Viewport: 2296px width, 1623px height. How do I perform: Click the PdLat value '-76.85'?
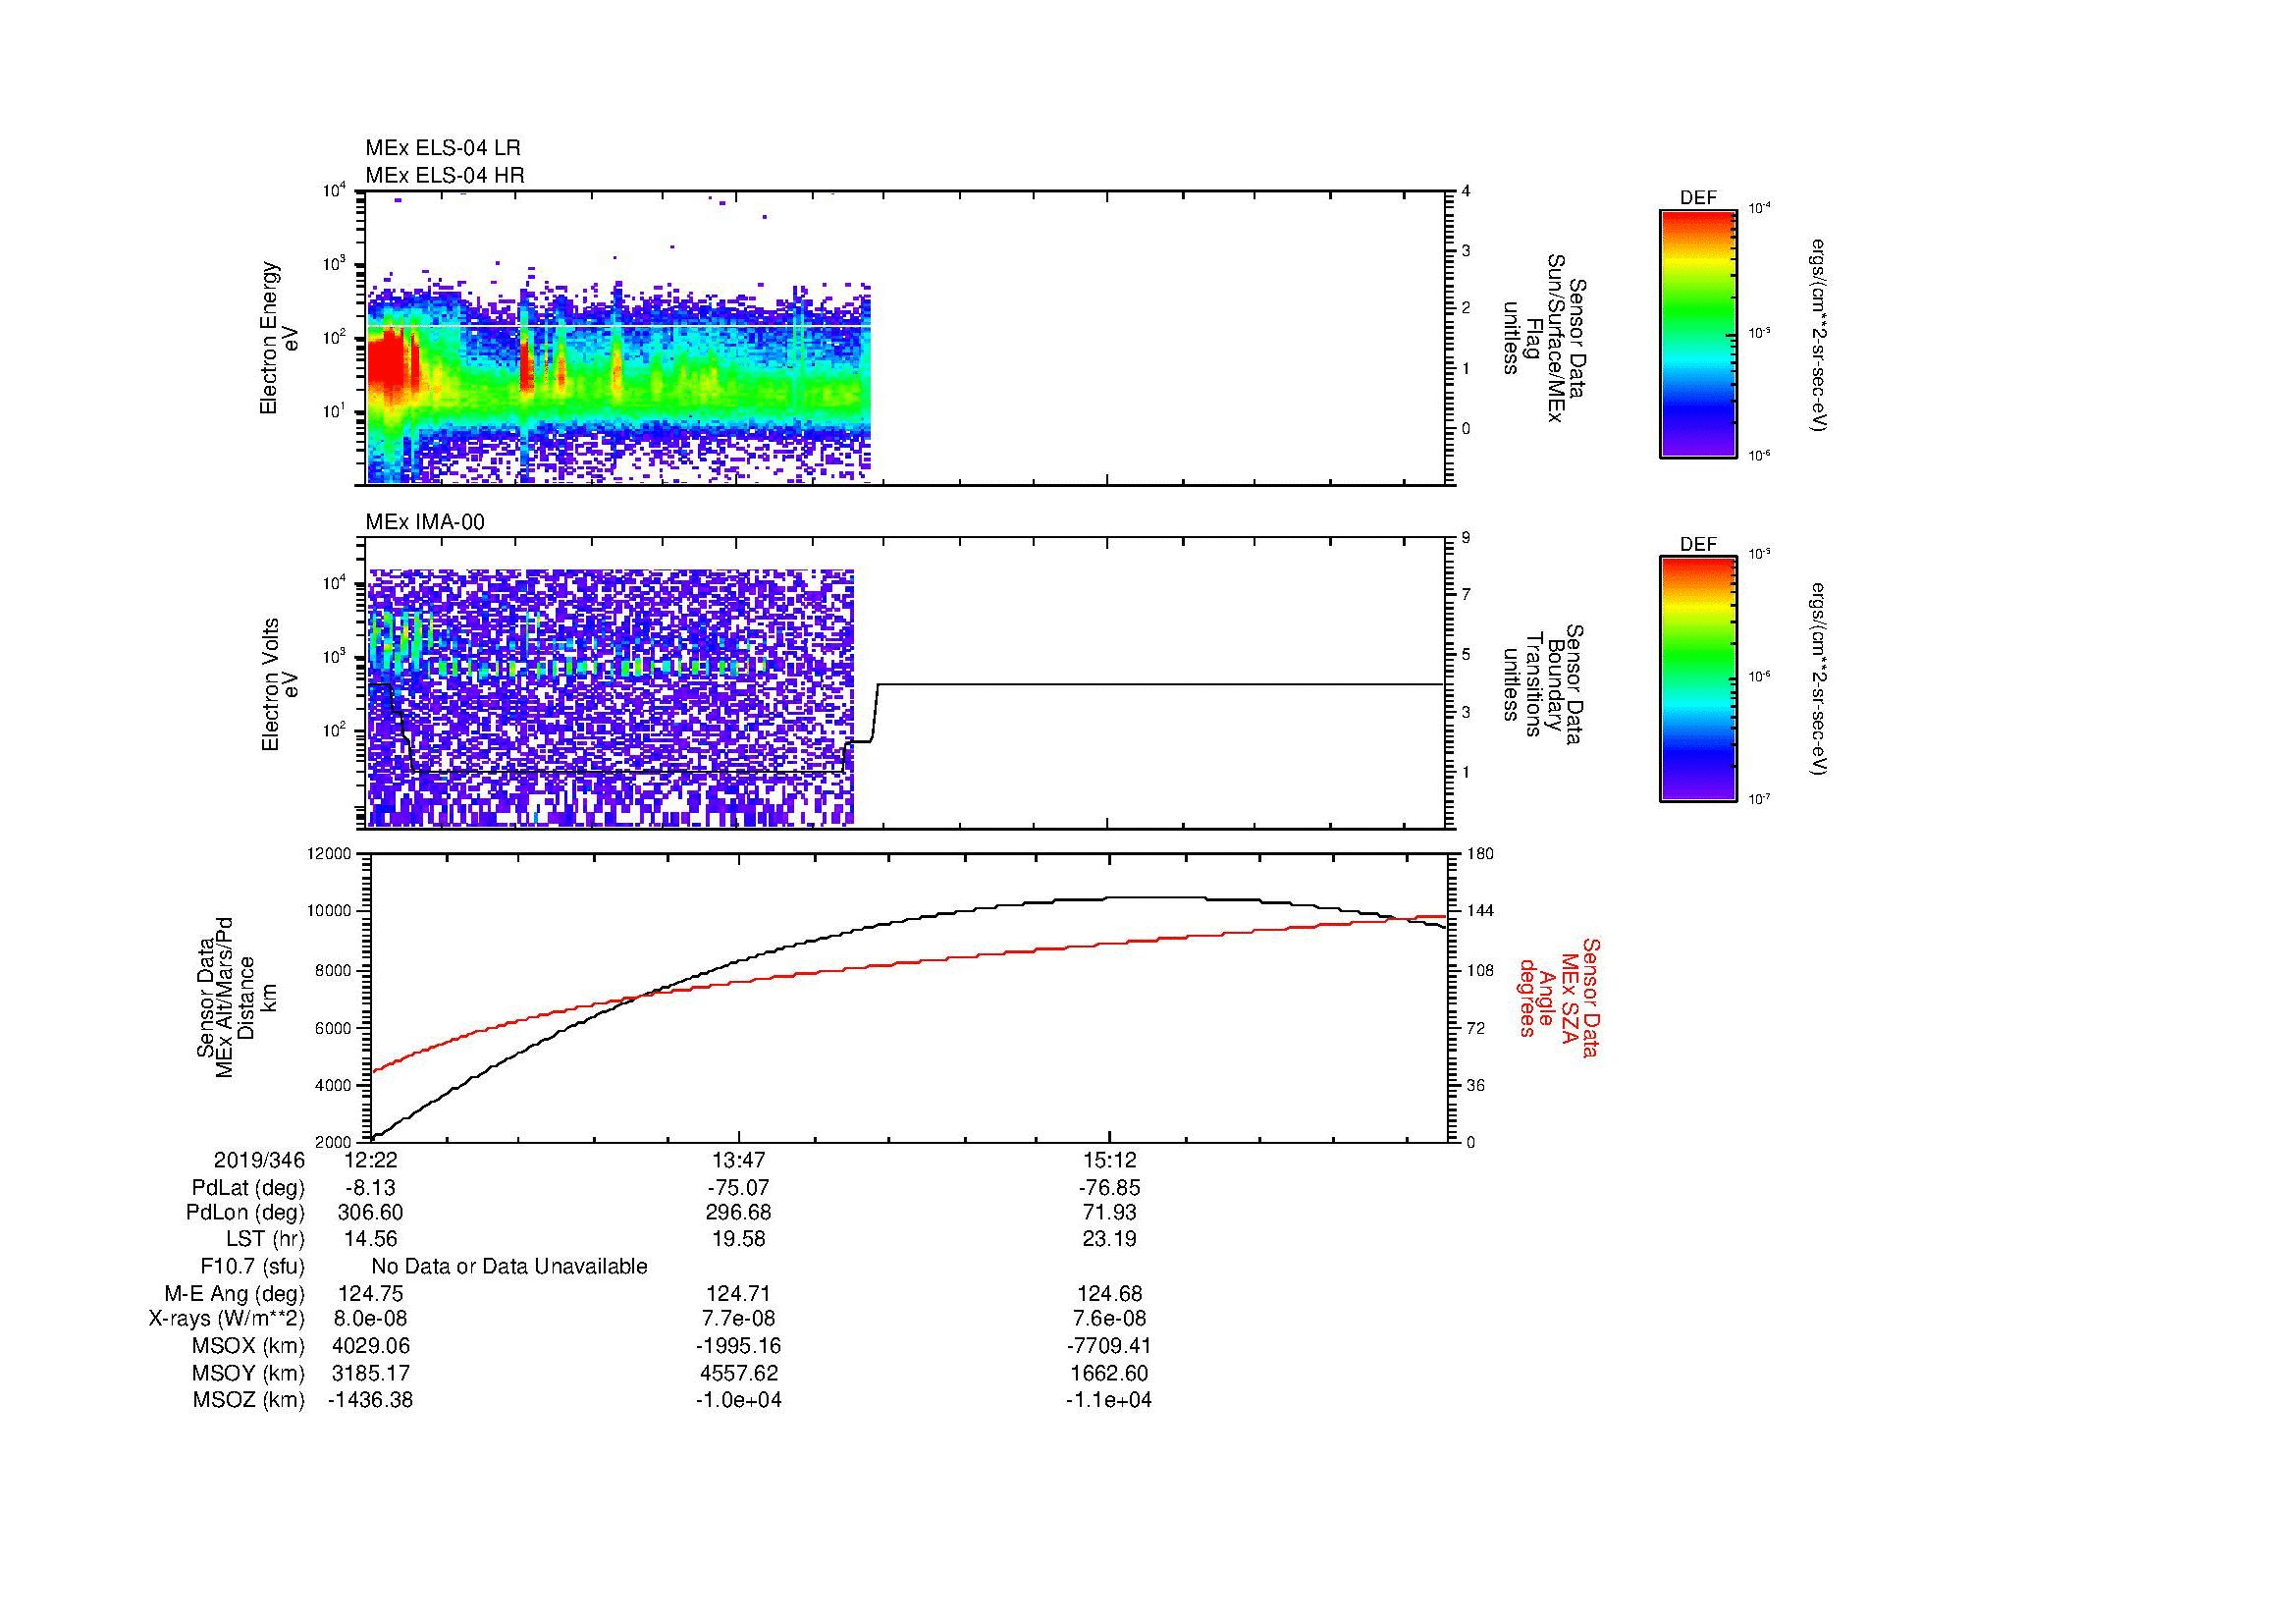pos(1109,1188)
